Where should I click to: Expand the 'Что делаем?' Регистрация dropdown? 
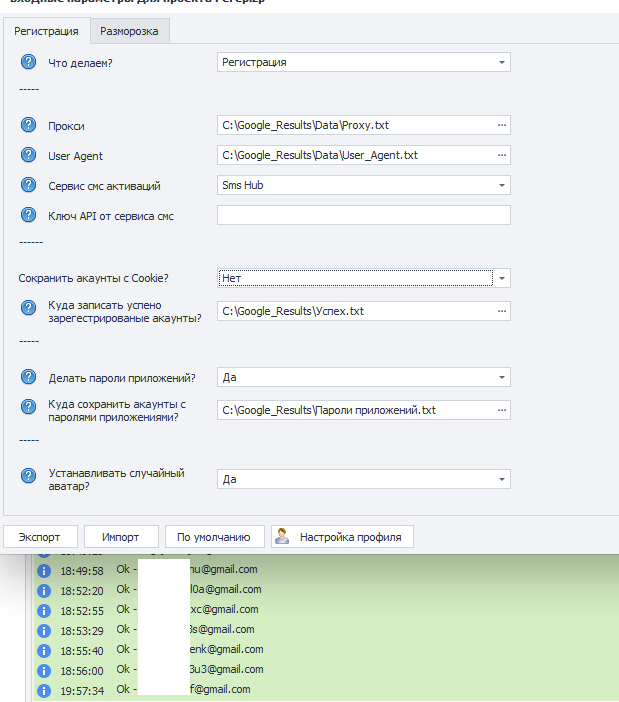click(x=502, y=62)
